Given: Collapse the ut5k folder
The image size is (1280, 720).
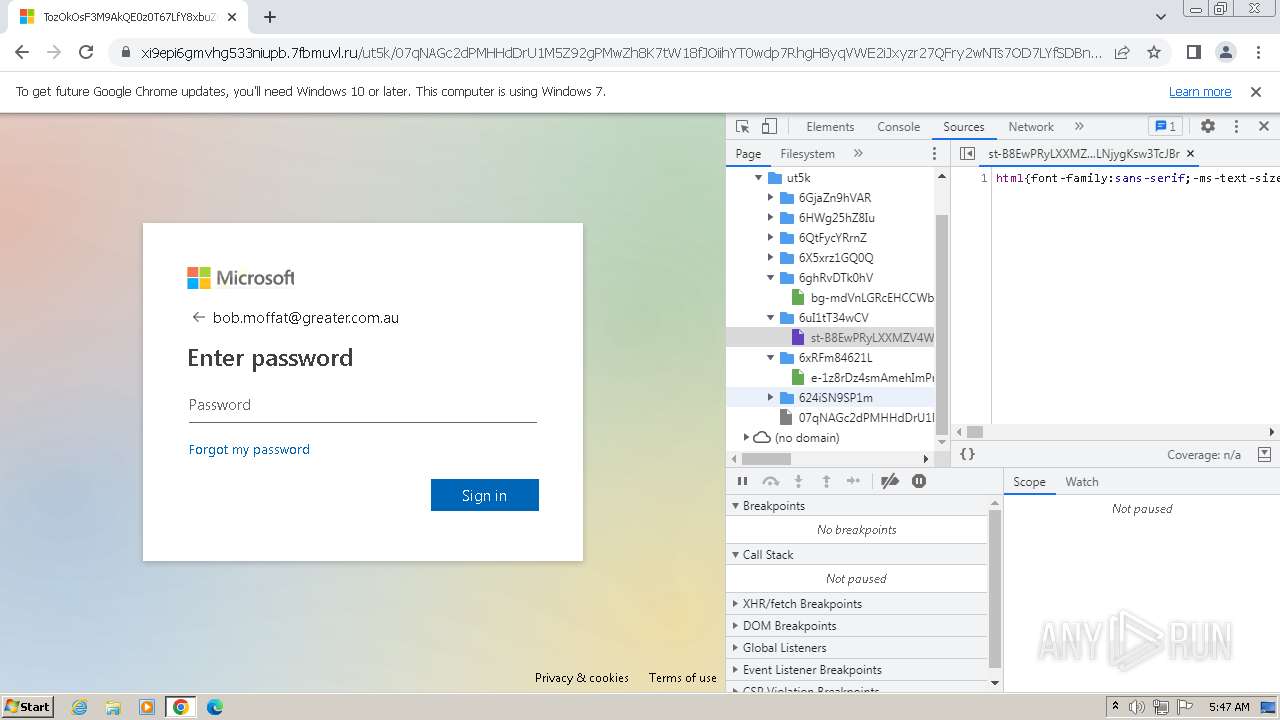Looking at the screenshot, I should point(759,178).
